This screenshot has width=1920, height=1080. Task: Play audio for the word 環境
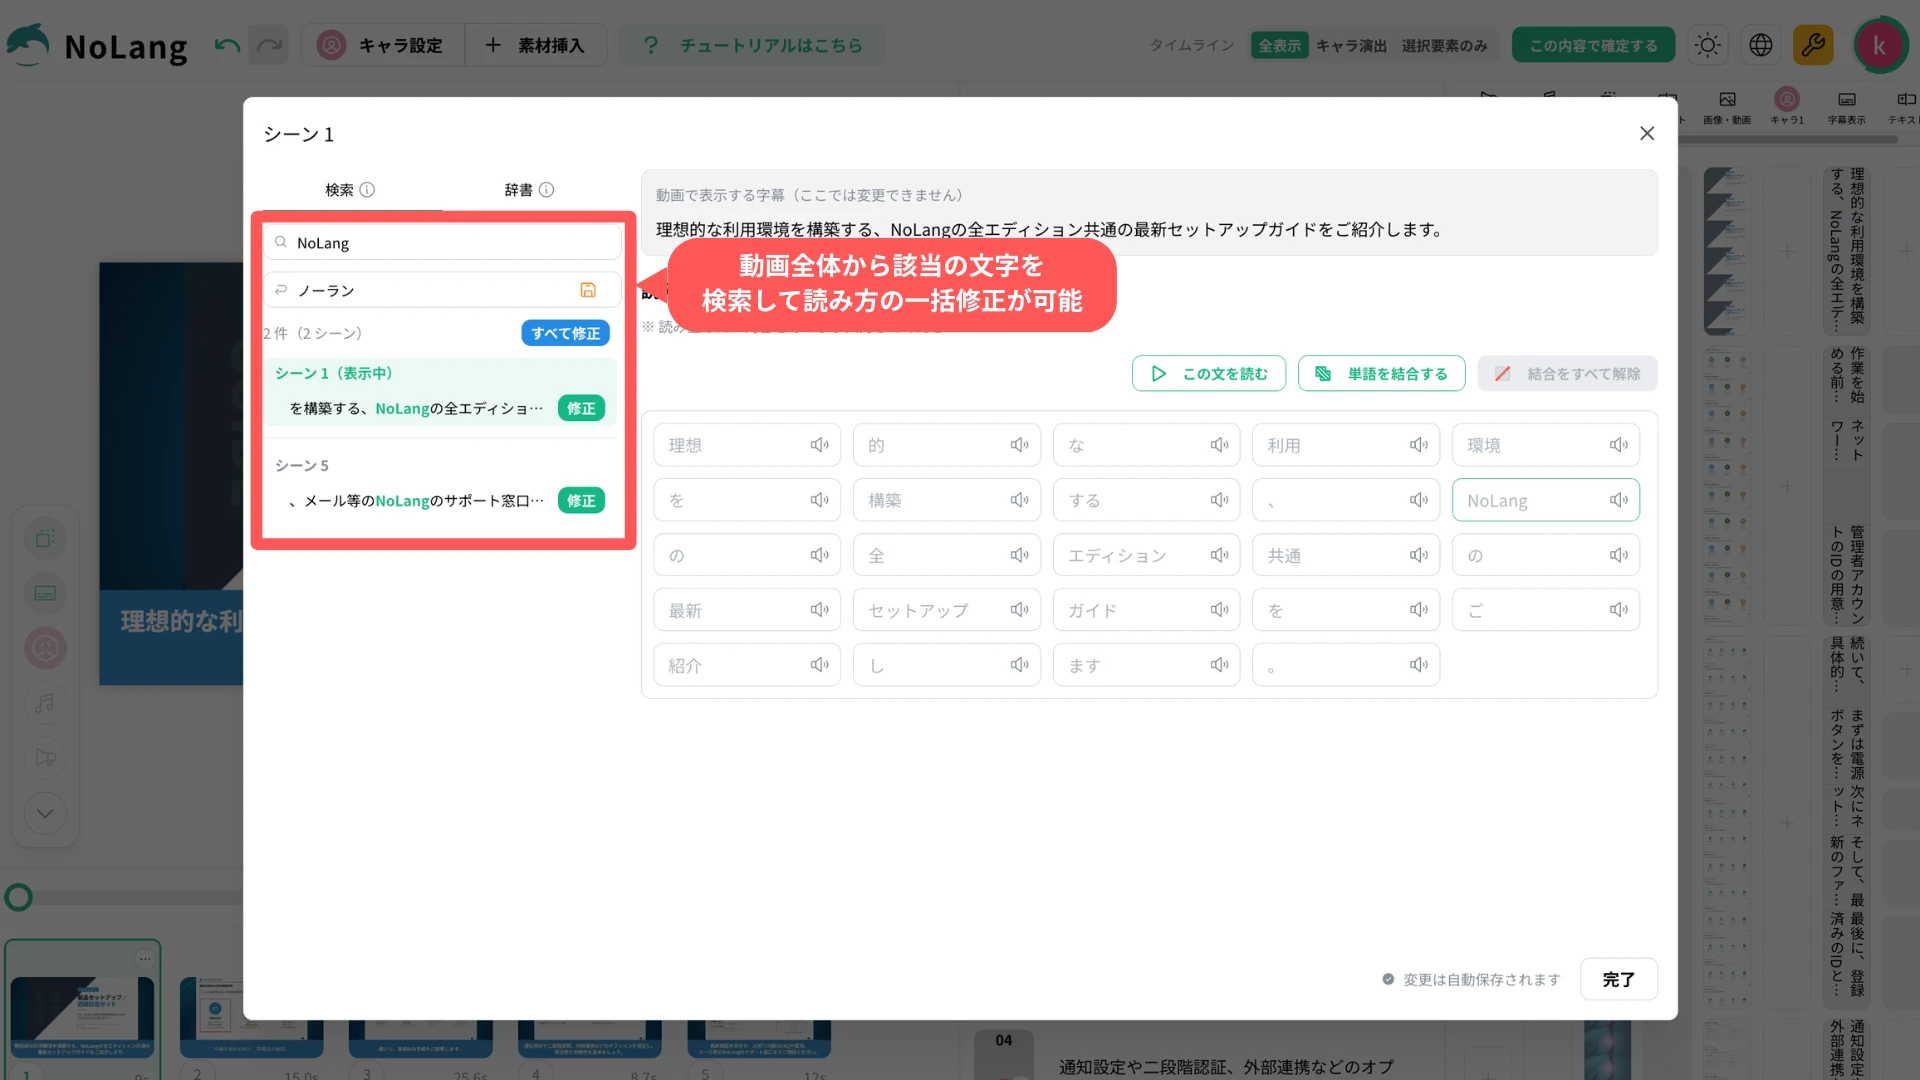click(x=1618, y=445)
